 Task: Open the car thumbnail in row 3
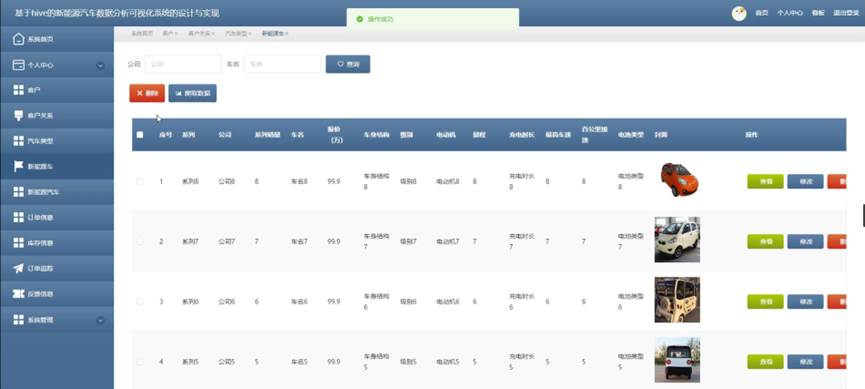(x=677, y=300)
